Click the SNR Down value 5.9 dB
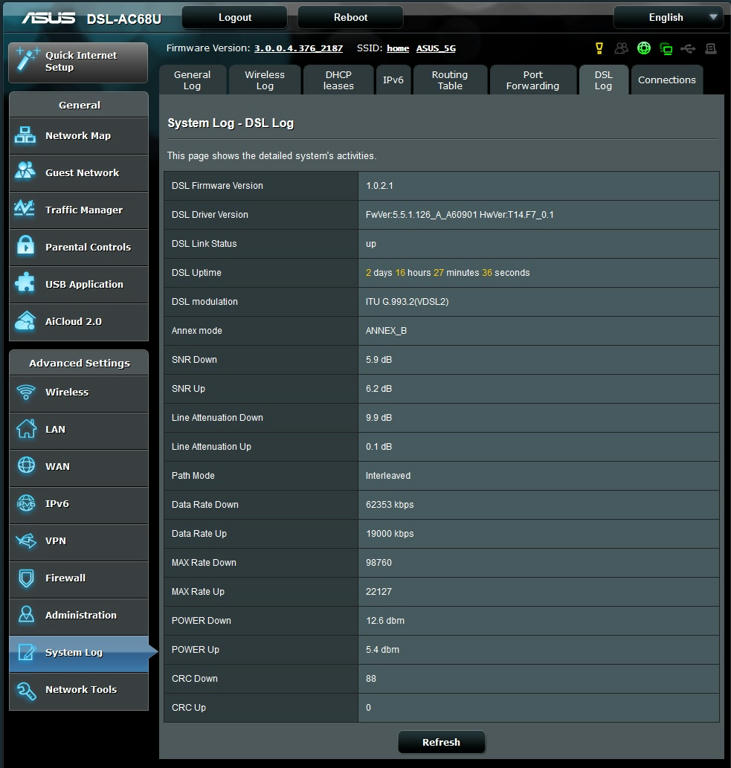Screen dimensions: 731x768 (379, 360)
